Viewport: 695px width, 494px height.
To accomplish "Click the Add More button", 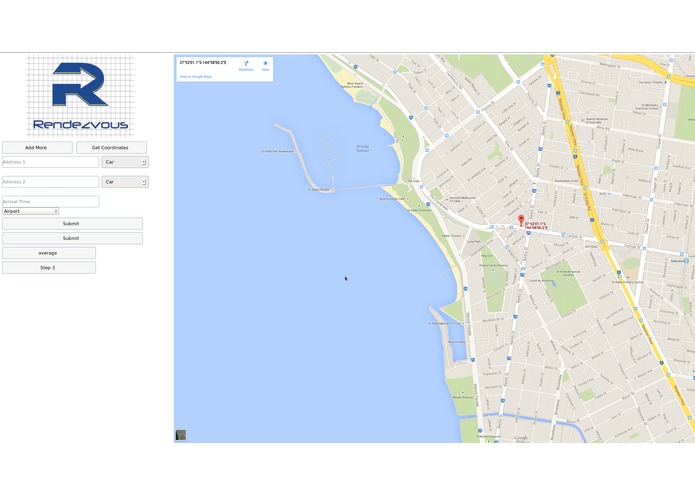I will coord(37,148).
